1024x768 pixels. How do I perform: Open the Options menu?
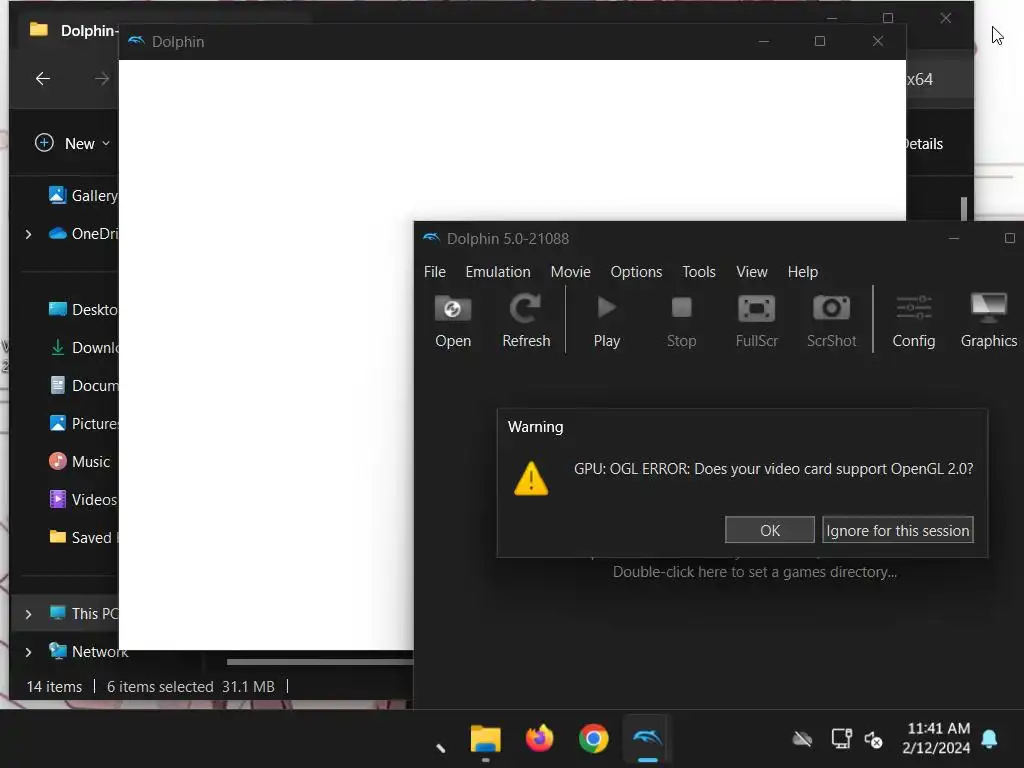pyautogui.click(x=636, y=272)
